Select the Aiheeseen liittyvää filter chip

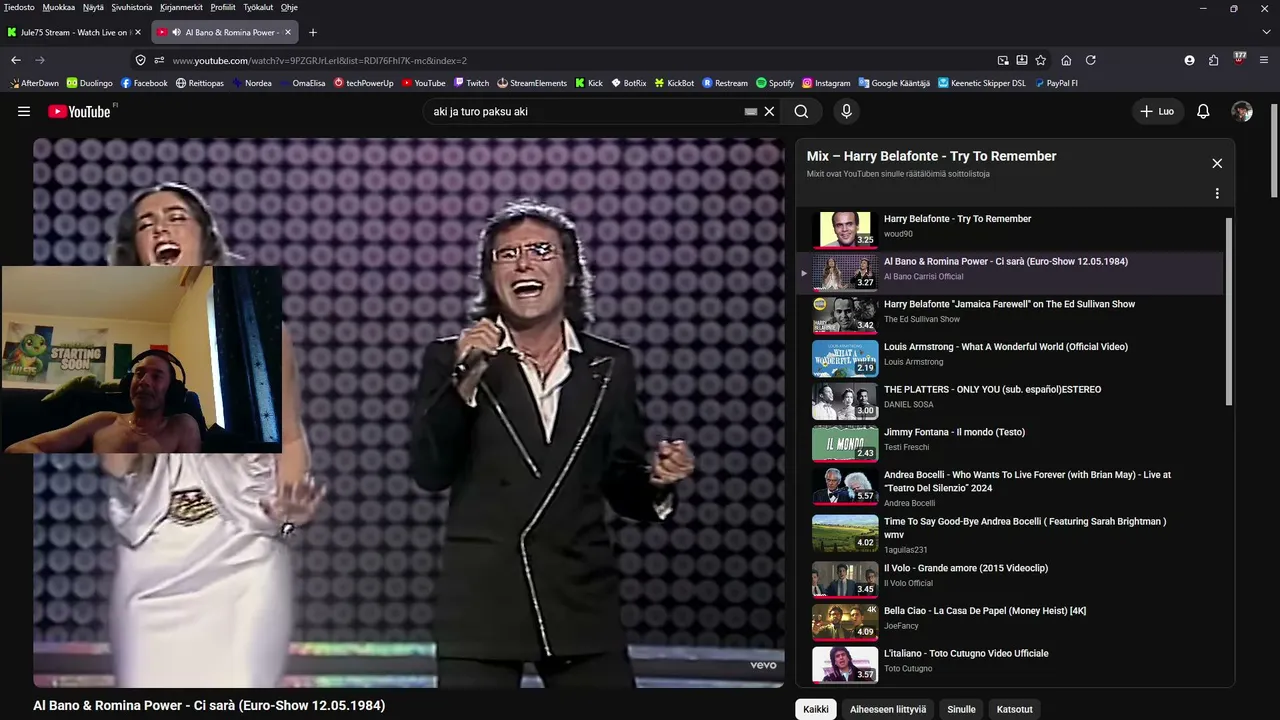coord(888,709)
